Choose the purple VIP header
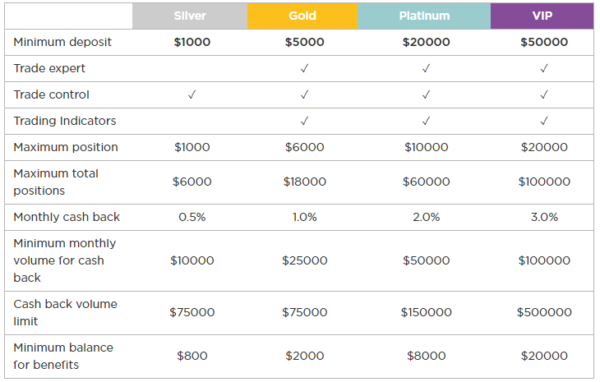Image resolution: width=600 pixels, height=382 pixels. coord(542,16)
